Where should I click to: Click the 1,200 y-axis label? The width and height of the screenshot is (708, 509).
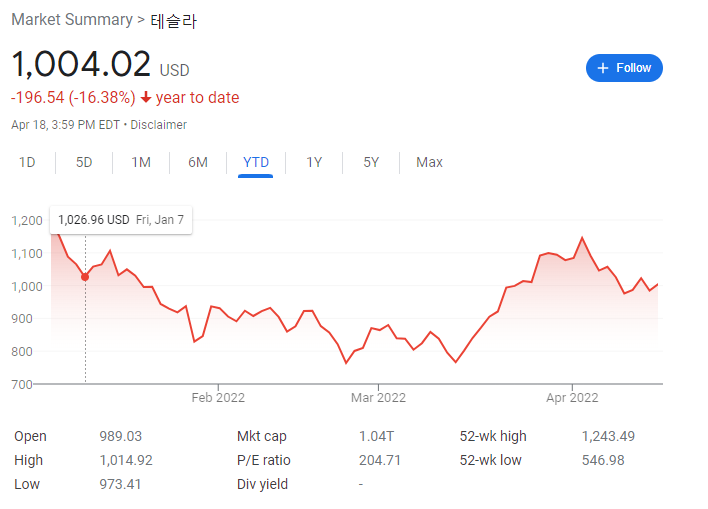point(27,221)
